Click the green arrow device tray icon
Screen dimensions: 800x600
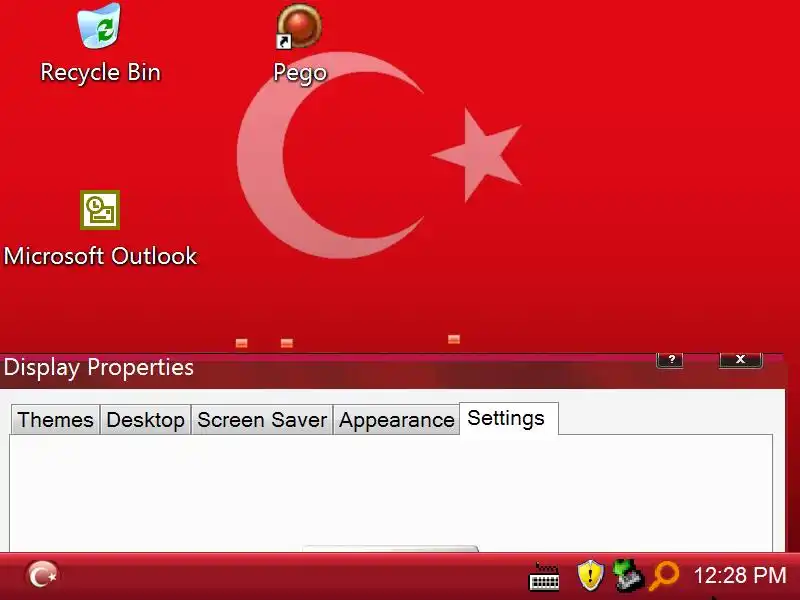click(x=629, y=576)
